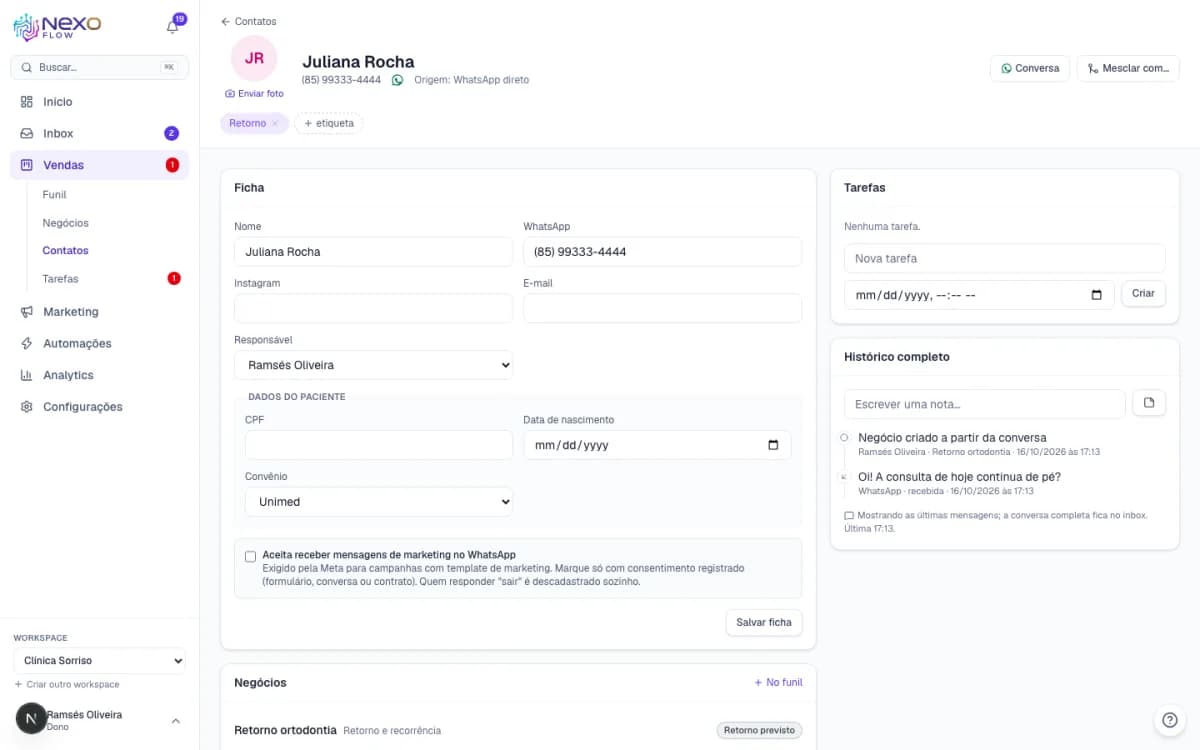The height and width of the screenshot is (750, 1200).
Task: Open Inbox in the sidebar
Action: coord(99,133)
